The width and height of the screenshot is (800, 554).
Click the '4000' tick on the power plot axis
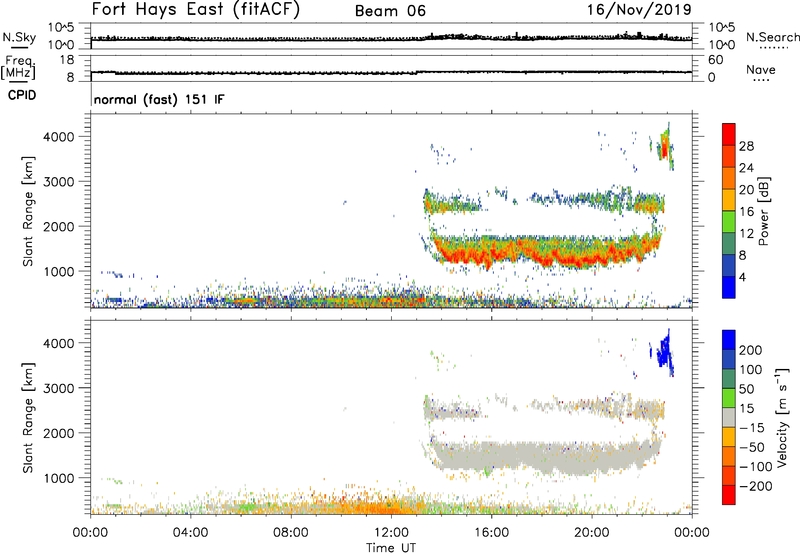pyautogui.click(x=58, y=137)
